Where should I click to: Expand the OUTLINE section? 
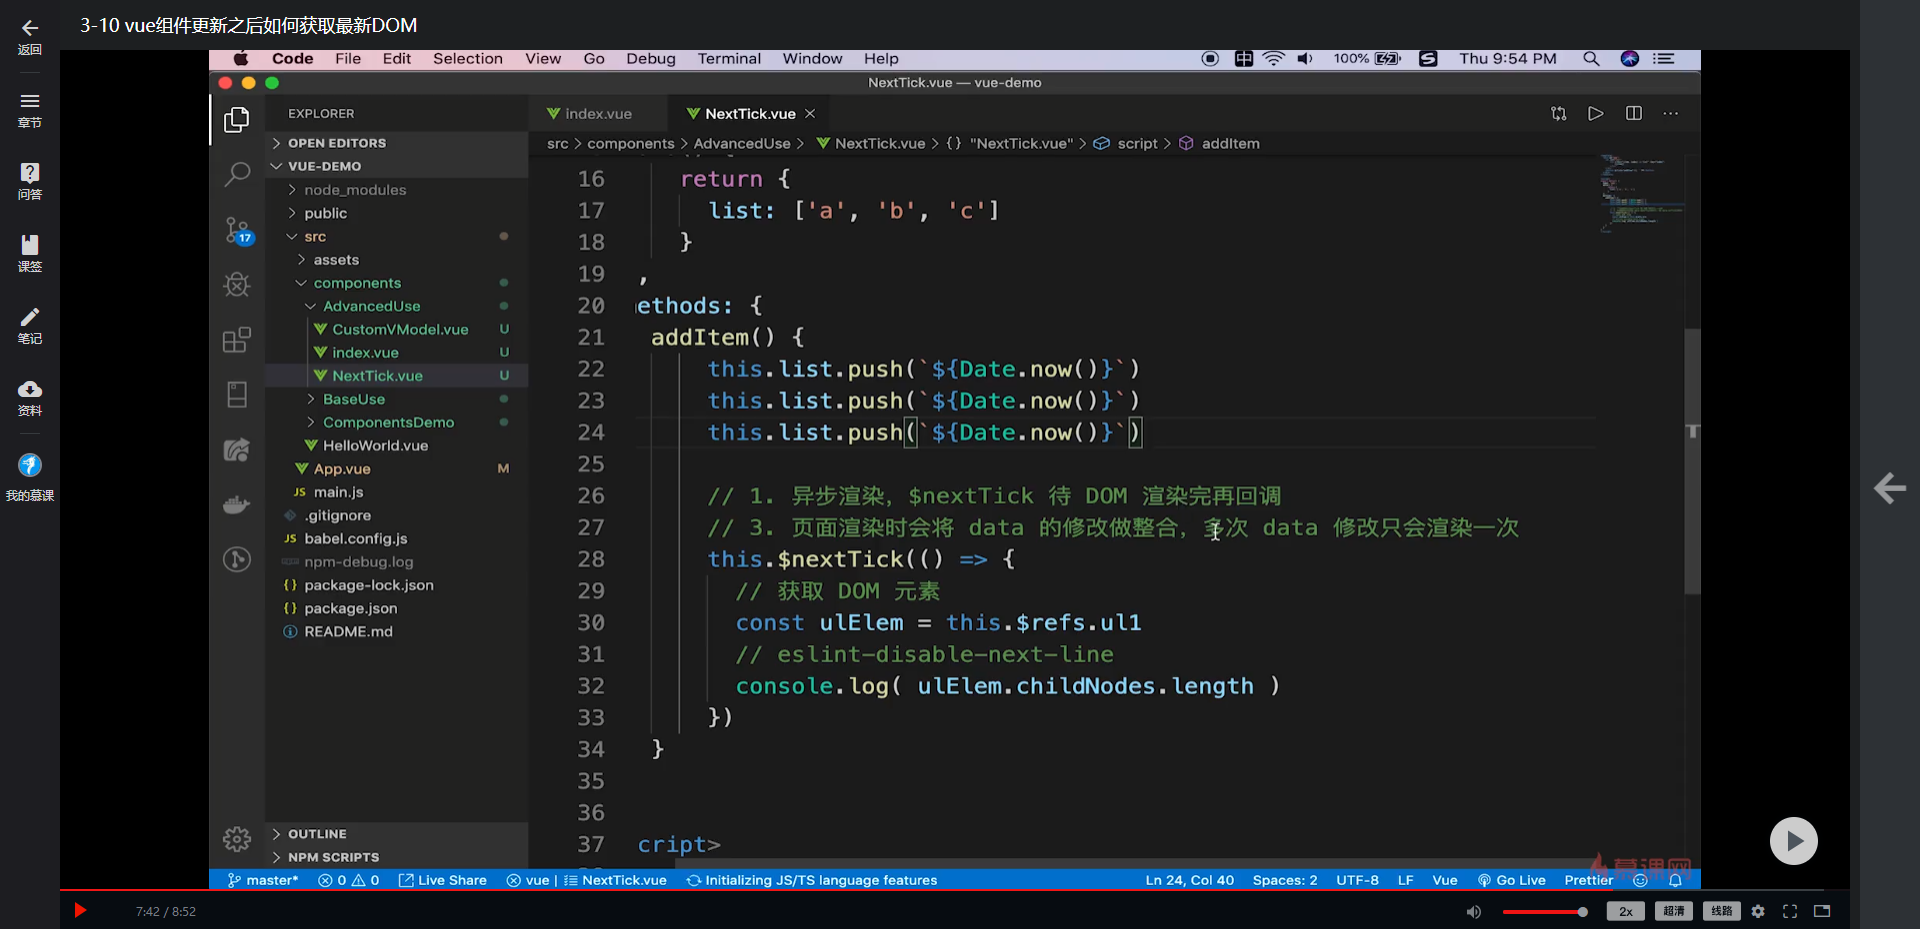(317, 834)
